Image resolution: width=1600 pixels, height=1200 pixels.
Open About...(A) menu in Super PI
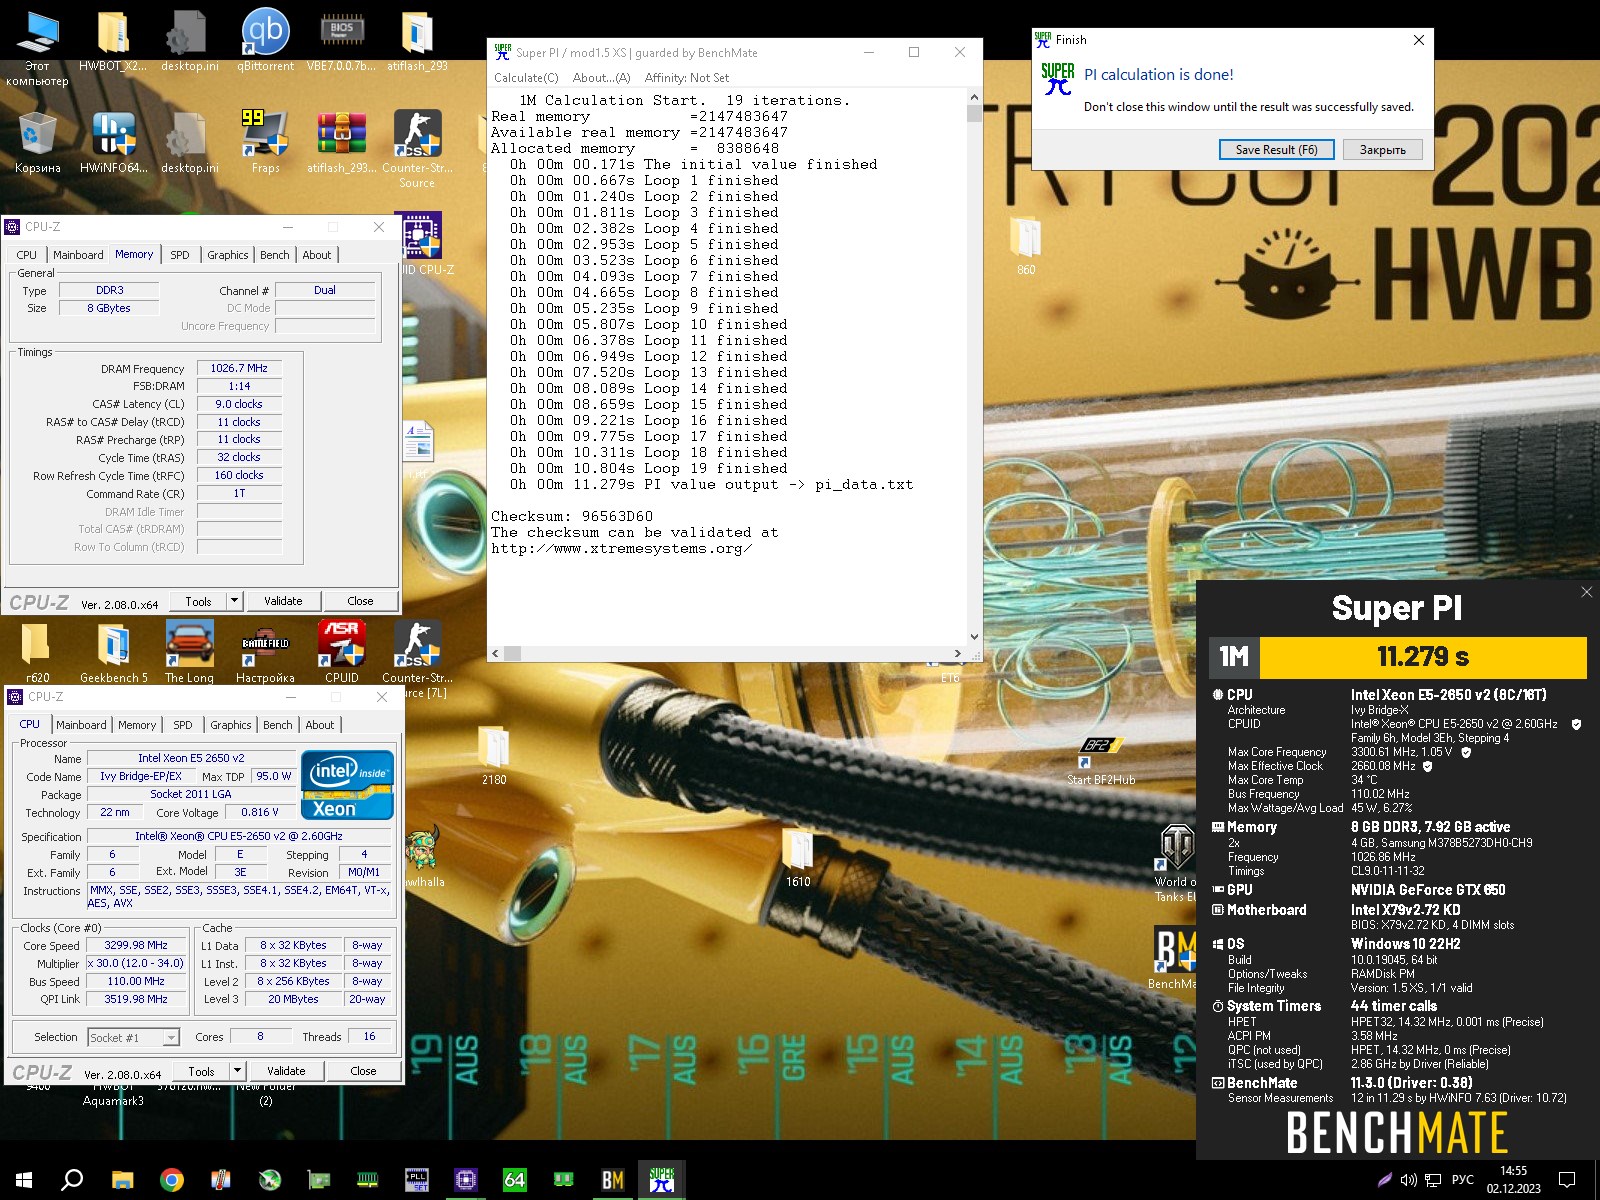pos(601,78)
